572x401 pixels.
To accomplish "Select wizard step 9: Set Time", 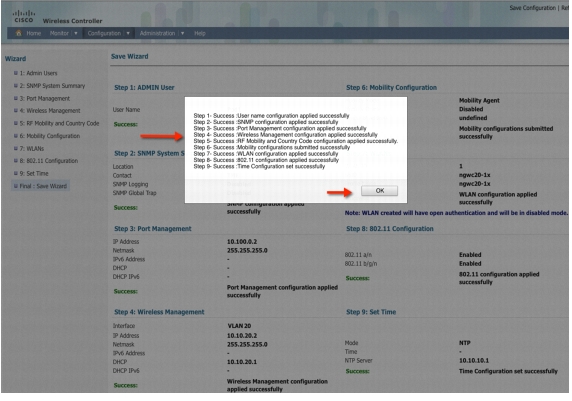I will pyautogui.click(x=34, y=173).
